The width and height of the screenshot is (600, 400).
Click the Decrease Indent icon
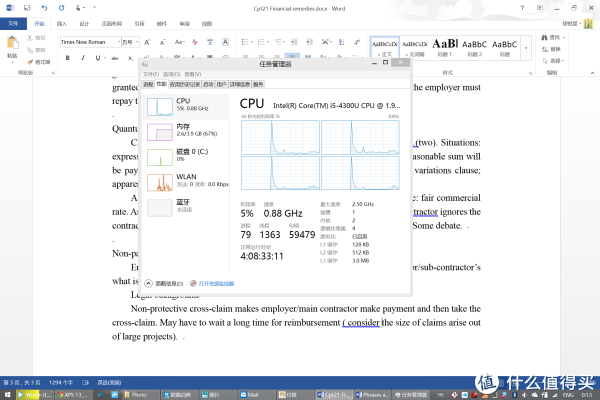point(294,42)
